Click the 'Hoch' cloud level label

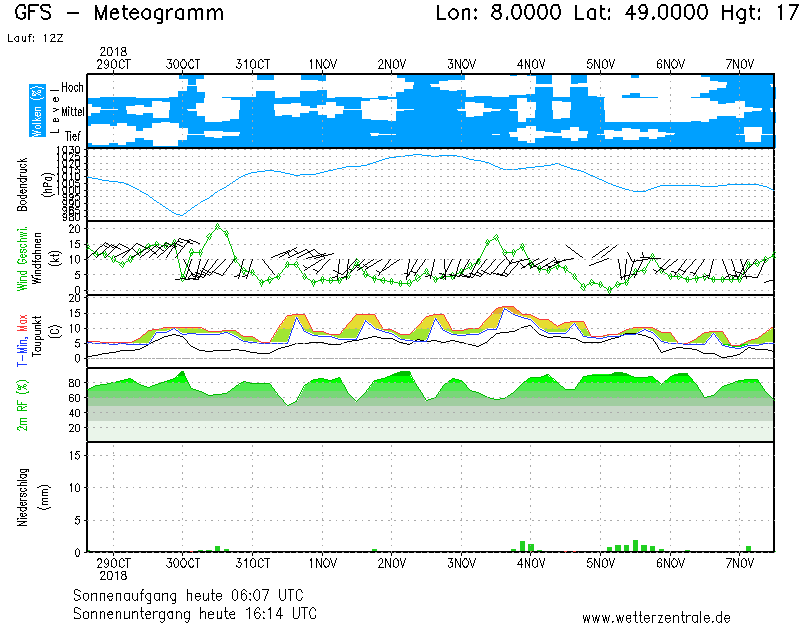tap(72, 87)
